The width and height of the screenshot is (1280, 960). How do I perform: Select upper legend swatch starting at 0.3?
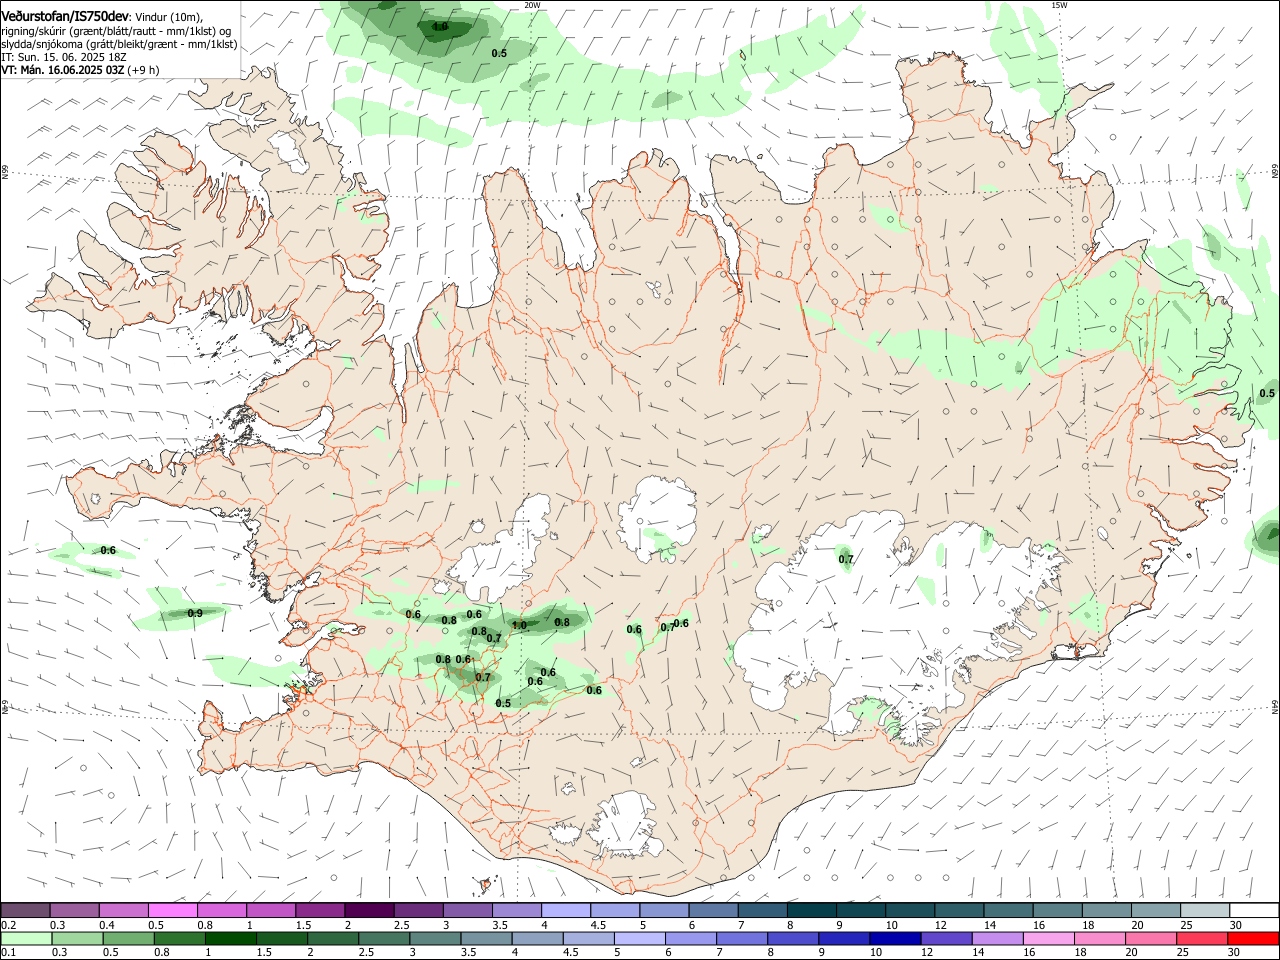coord(74,910)
